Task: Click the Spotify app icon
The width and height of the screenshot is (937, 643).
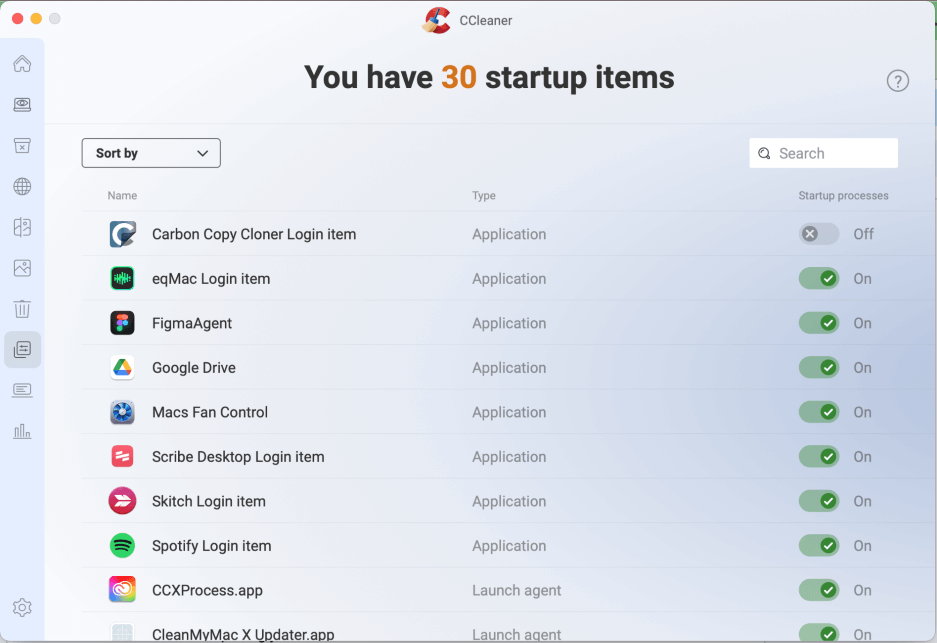Action: coord(123,546)
